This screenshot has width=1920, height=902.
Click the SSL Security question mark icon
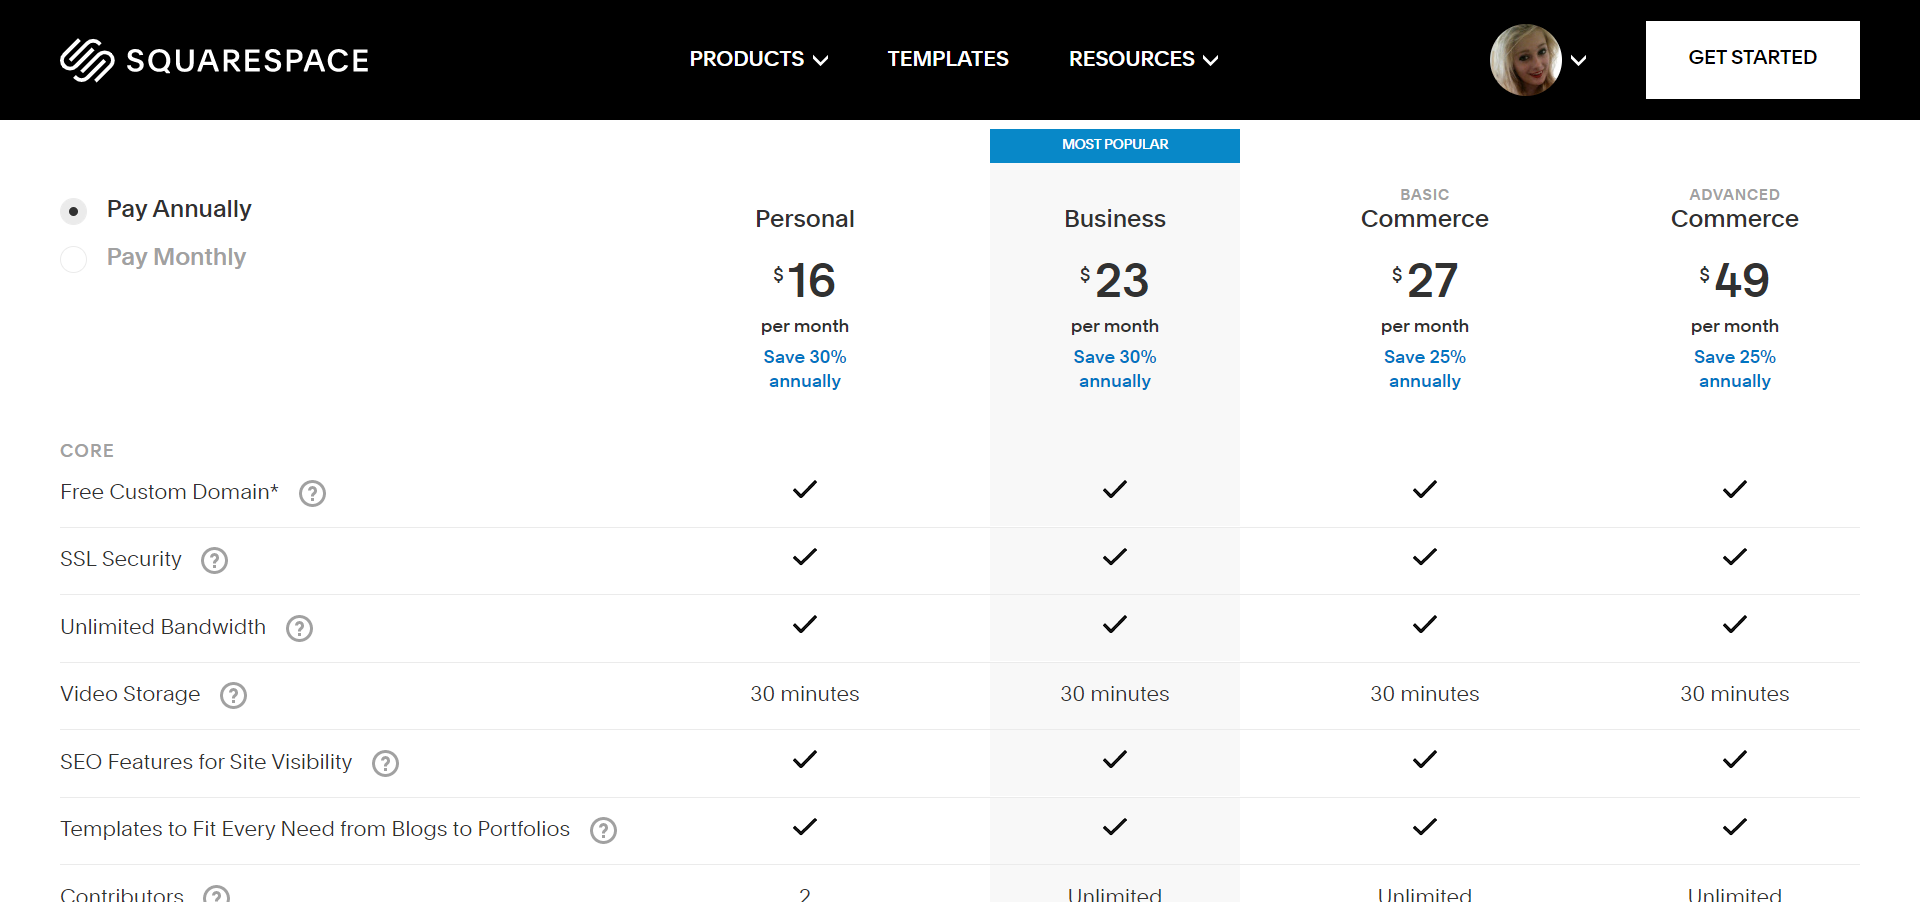click(213, 561)
